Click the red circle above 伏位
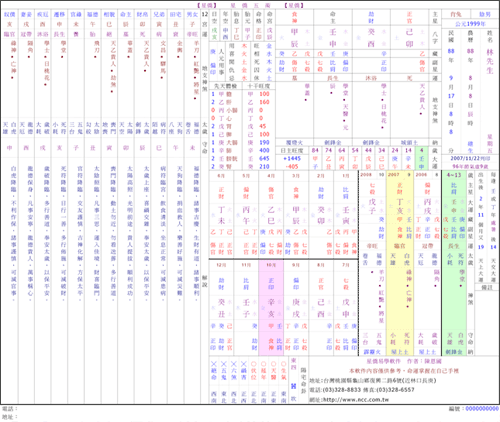 (254, 364)
